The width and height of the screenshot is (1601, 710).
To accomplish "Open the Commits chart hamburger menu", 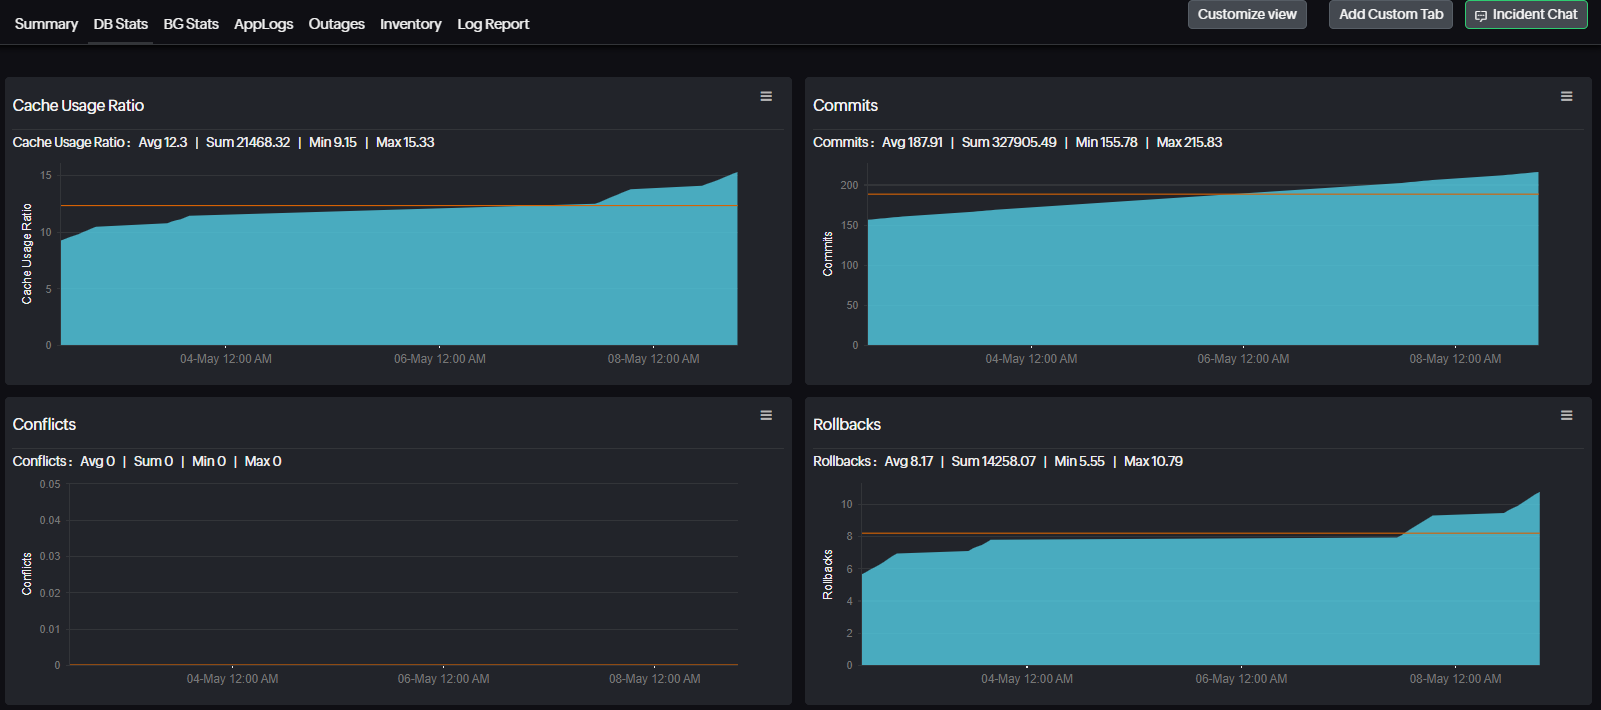I will point(1567,97).
